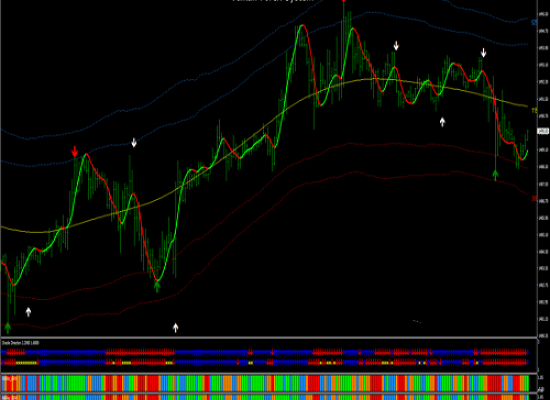550x400 pixels.
Task: Select the blue upper band label at right edge
Action: click(534, 22)
